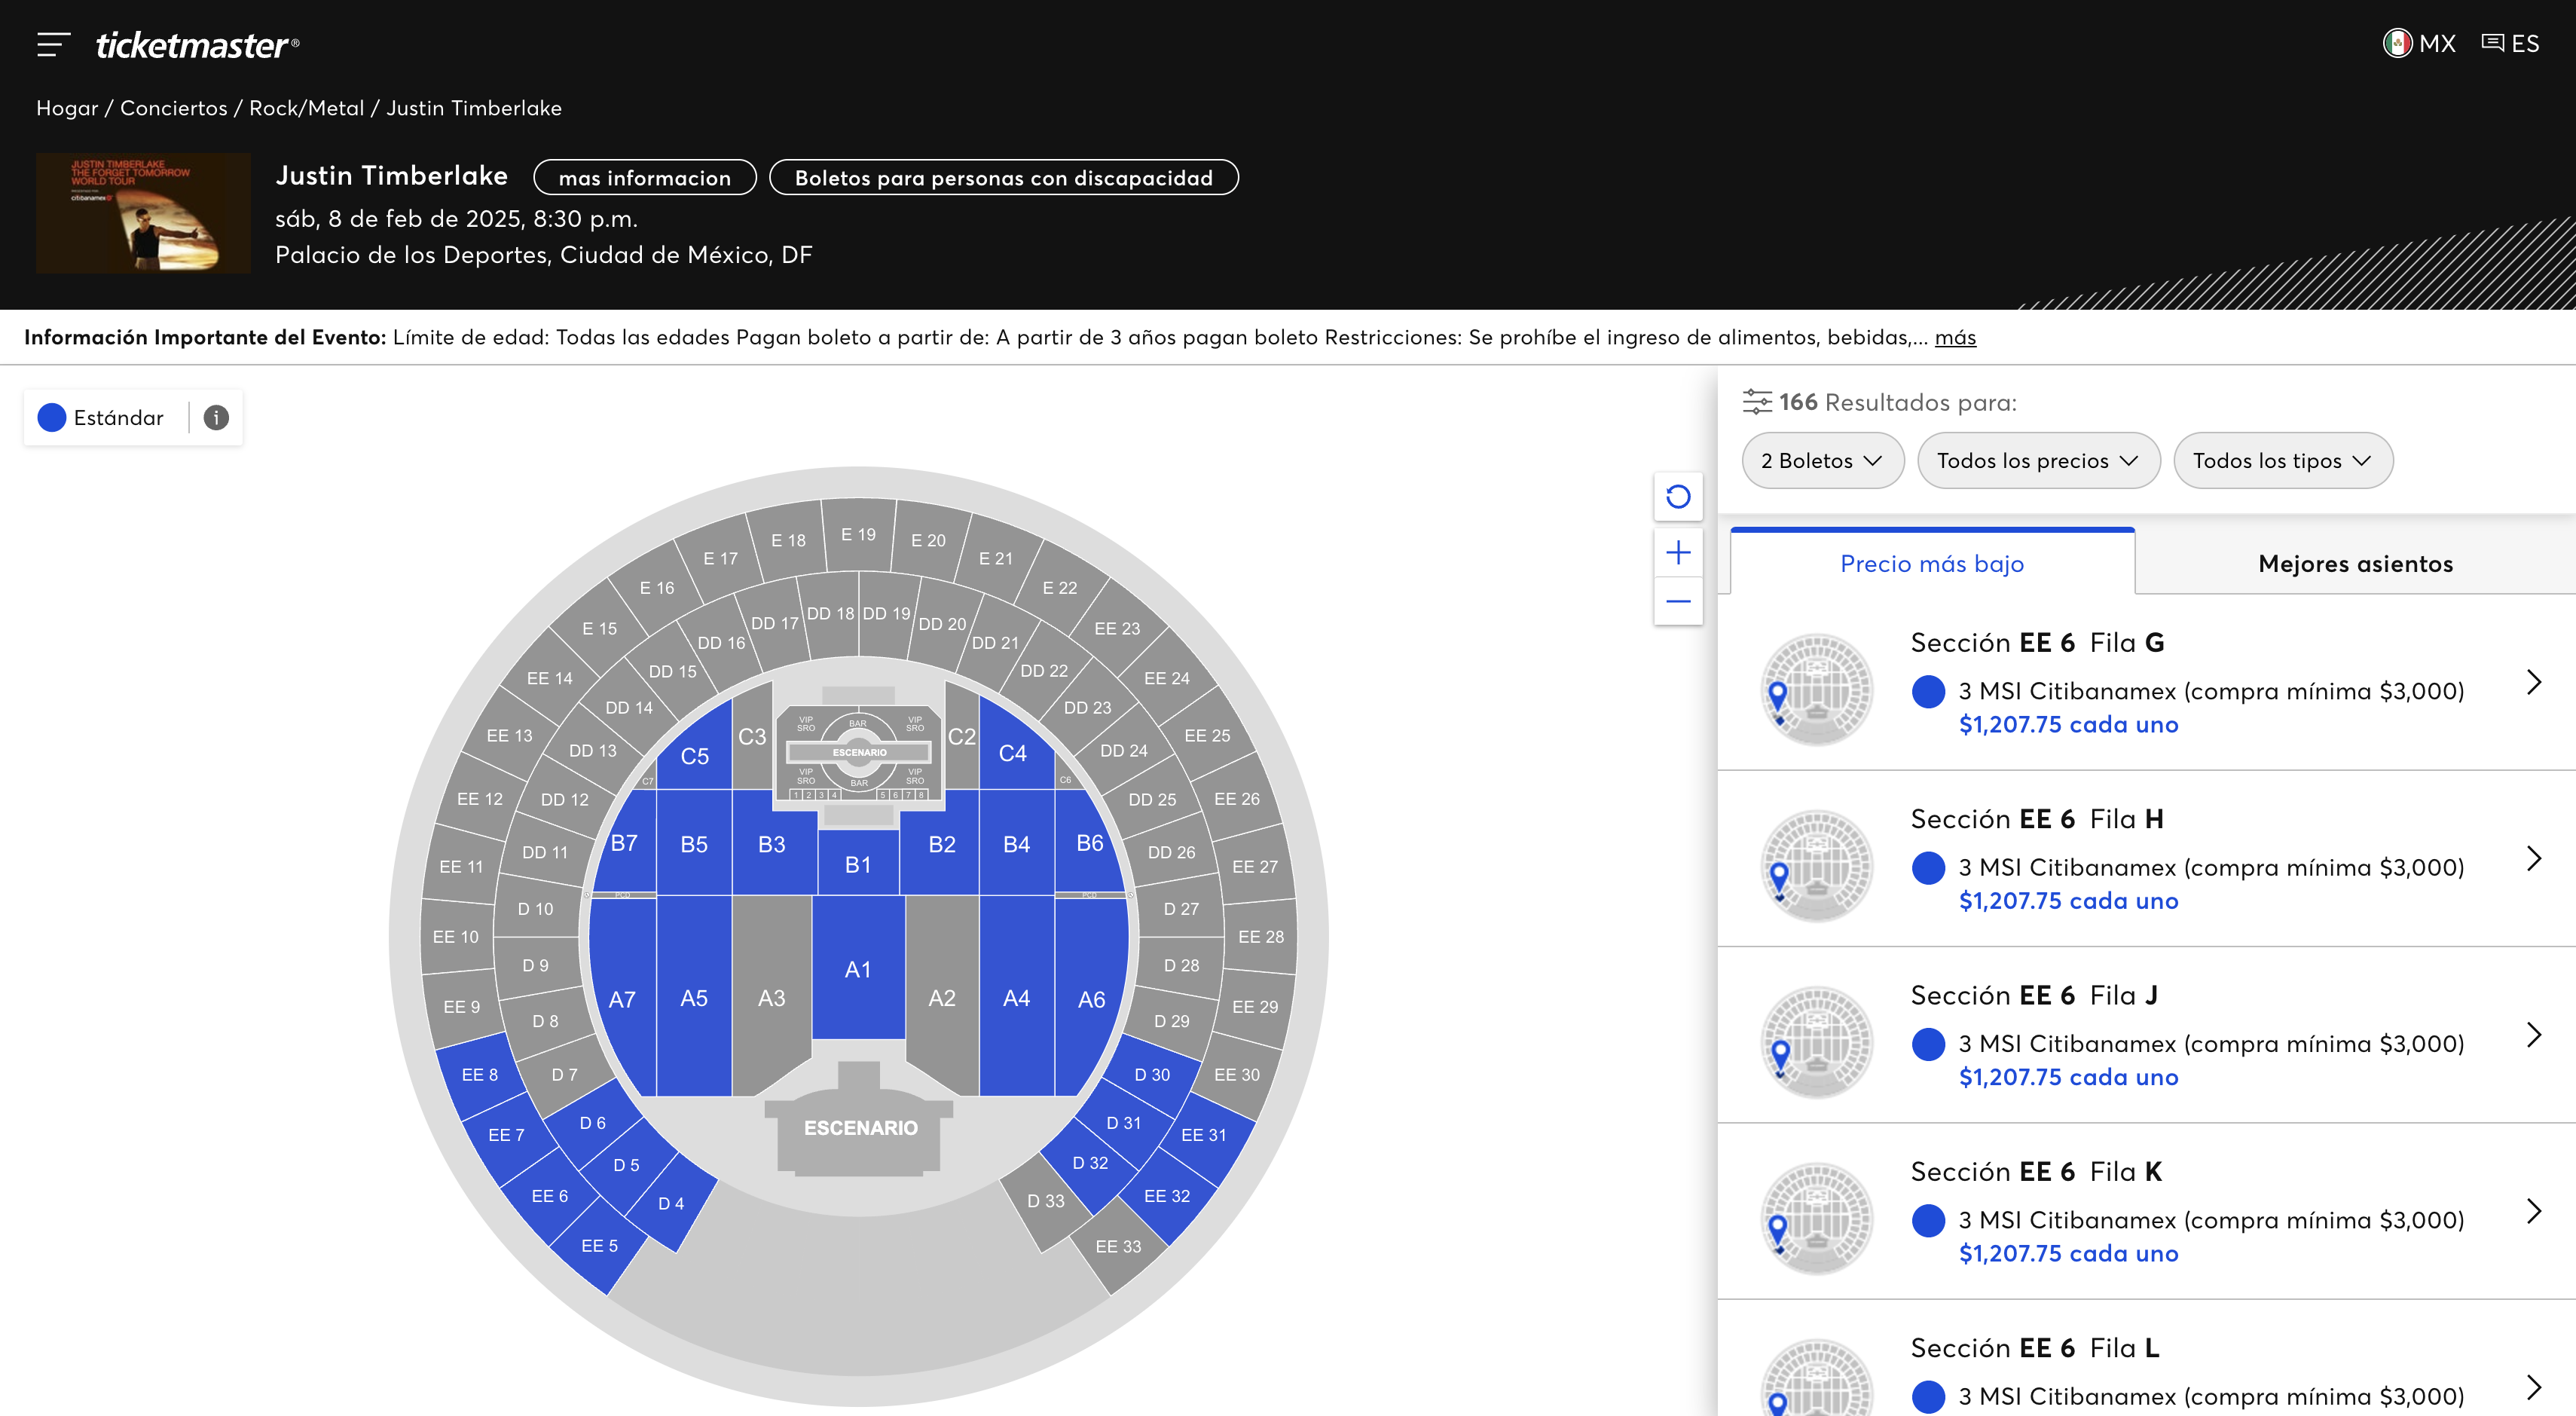
Task: Expand the Todos los tipos dropdown
Action: pyautogui.click(x=2283, y=460)
